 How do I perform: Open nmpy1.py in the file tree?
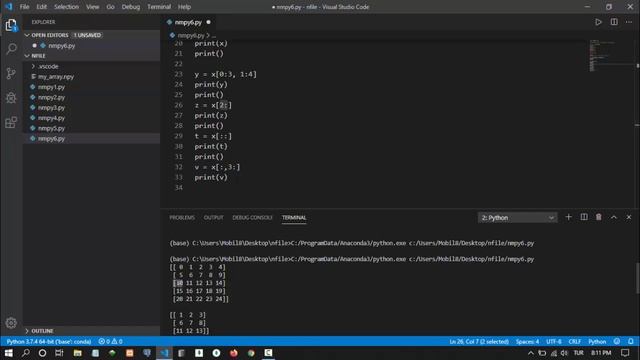point(51,87)
